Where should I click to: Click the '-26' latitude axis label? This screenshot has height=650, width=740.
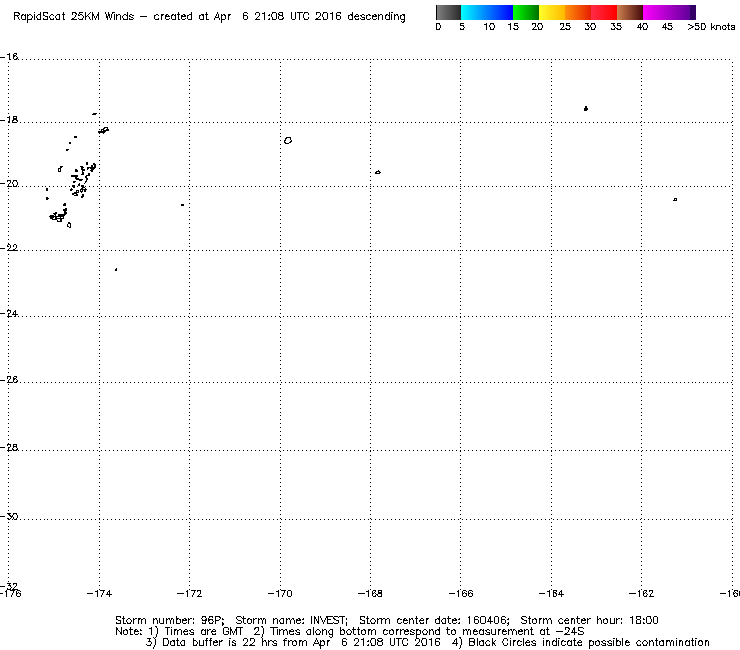coord(9,380)
